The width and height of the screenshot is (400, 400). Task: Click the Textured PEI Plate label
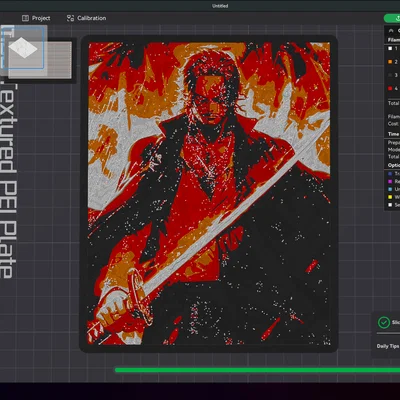point(8,181)
